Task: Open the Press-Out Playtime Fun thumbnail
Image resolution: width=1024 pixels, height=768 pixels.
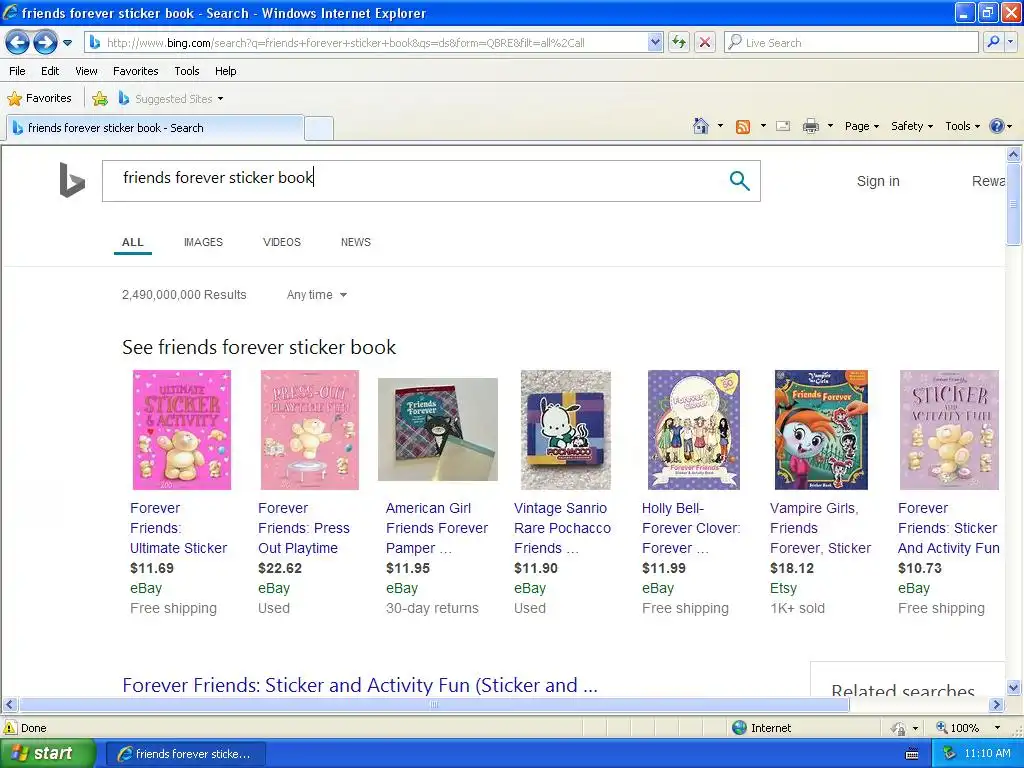Action: [x=310, y=430]
